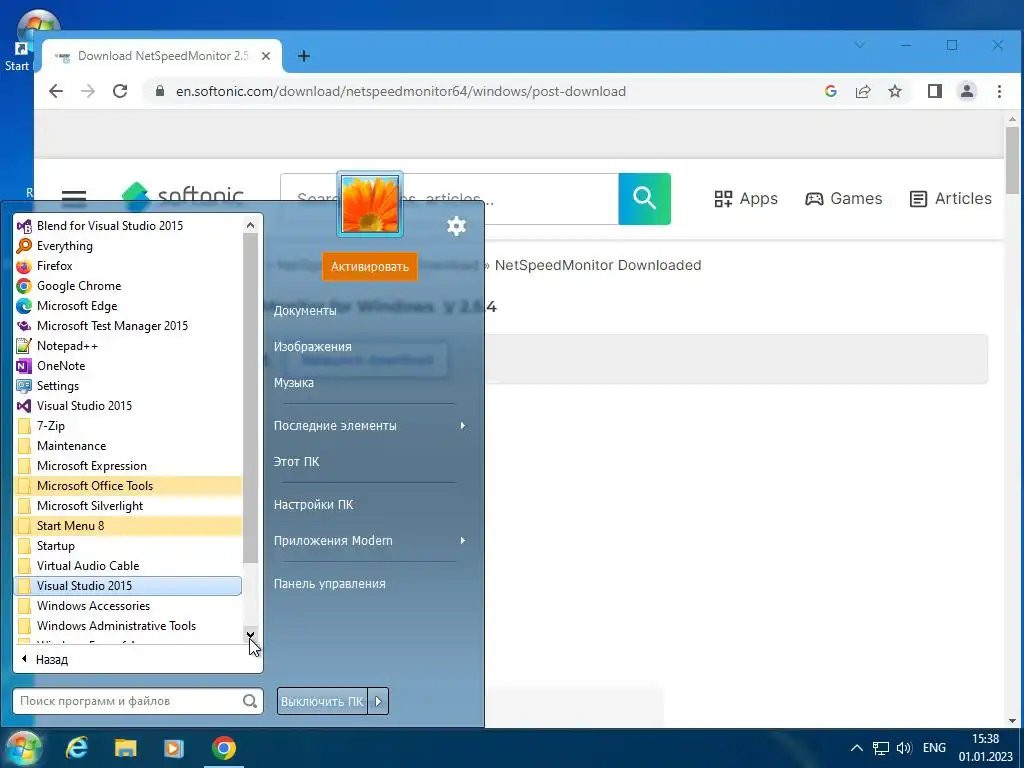The width and height of the screenshot is (1024, 768).
Task: Go back to previous page in Chrome
Action: tap(56, 91)
